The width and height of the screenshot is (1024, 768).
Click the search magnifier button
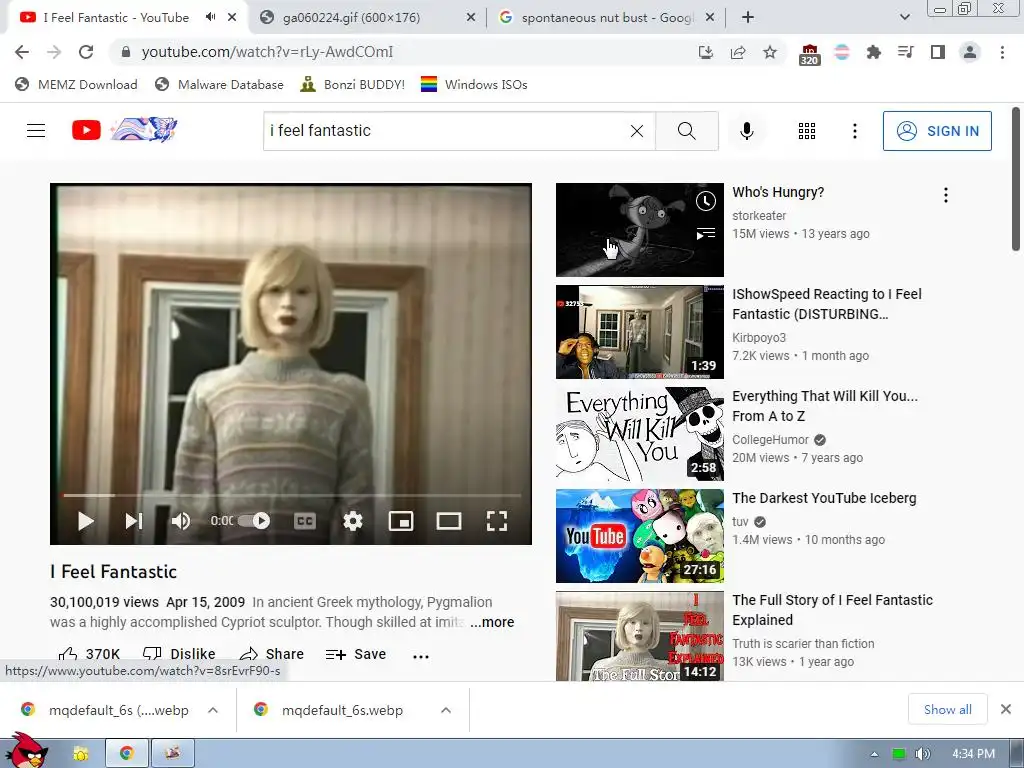686,131
